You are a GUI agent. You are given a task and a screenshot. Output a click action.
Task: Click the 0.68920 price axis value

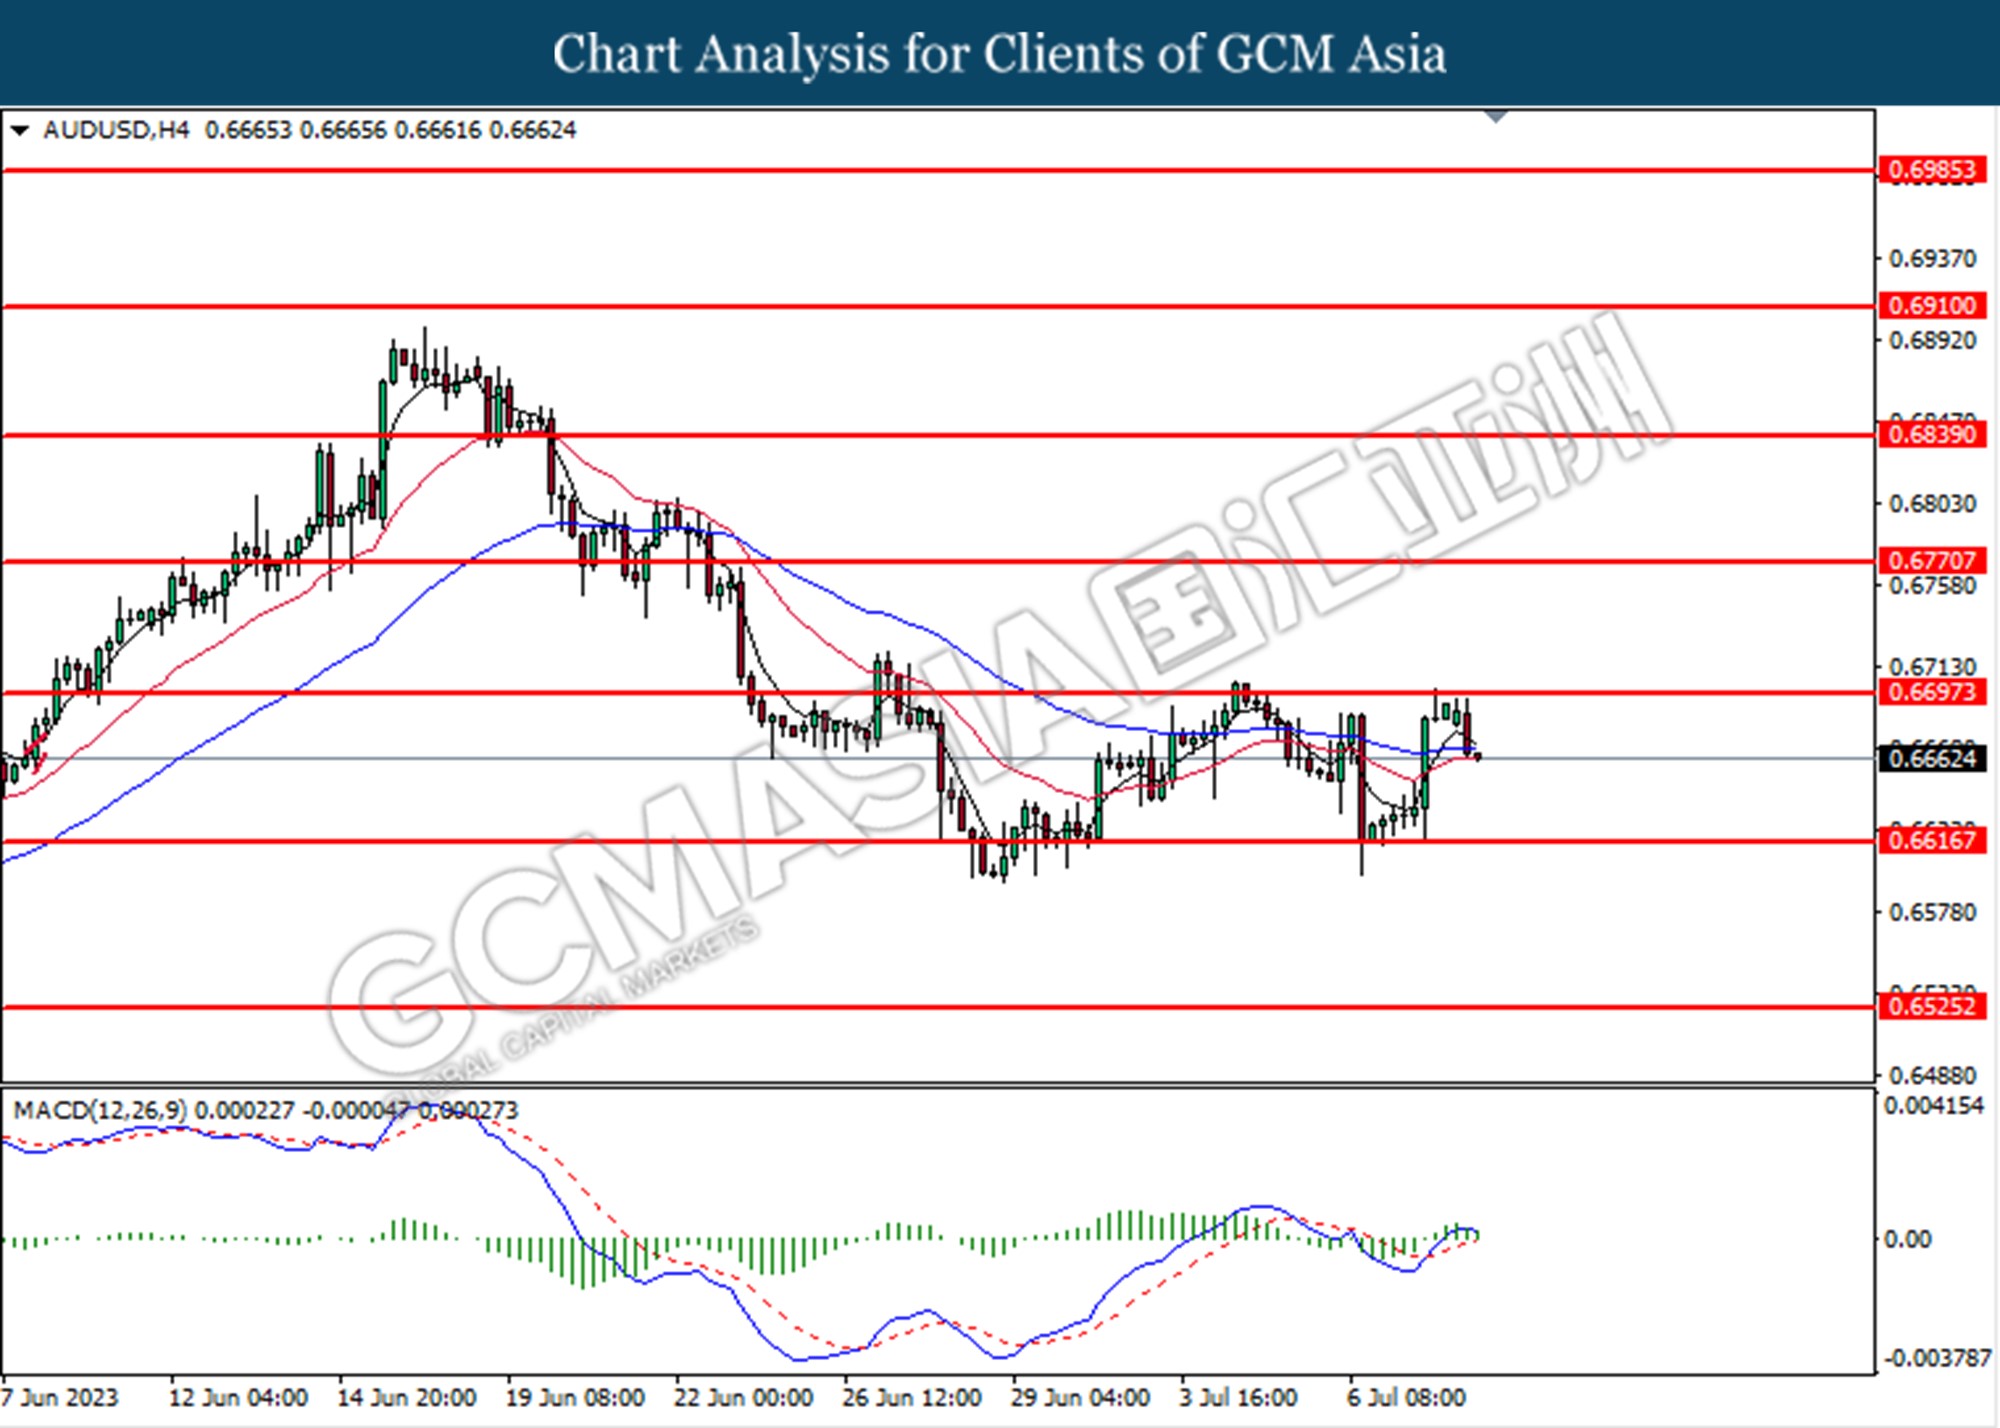[x=1932, y=341]
